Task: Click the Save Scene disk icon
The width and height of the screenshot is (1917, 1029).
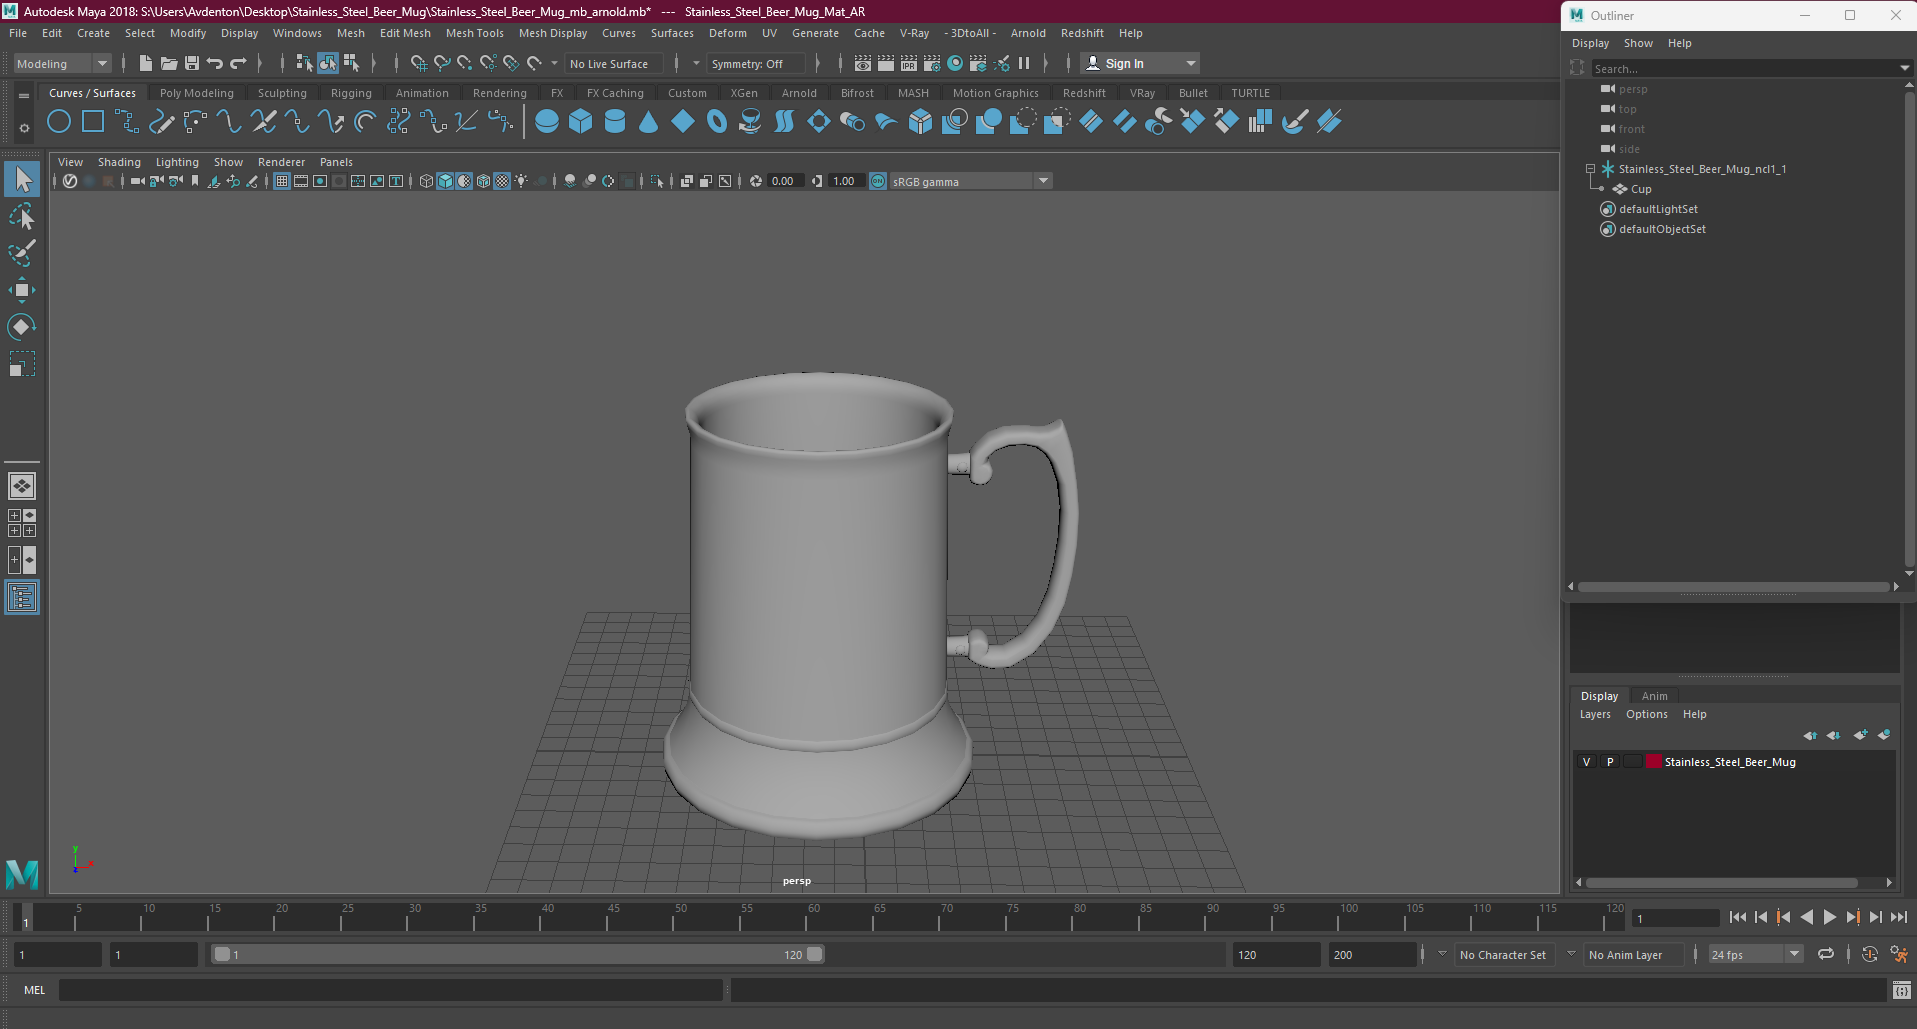Action: click(x=192, y=63)
